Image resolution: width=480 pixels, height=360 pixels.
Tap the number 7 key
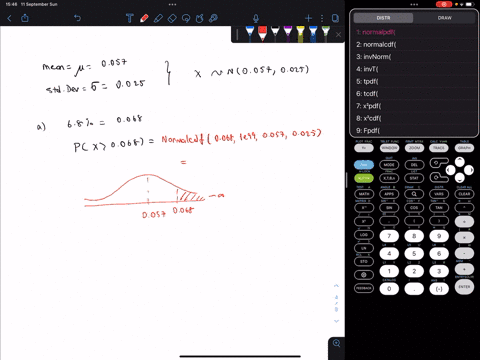(389, 236)
